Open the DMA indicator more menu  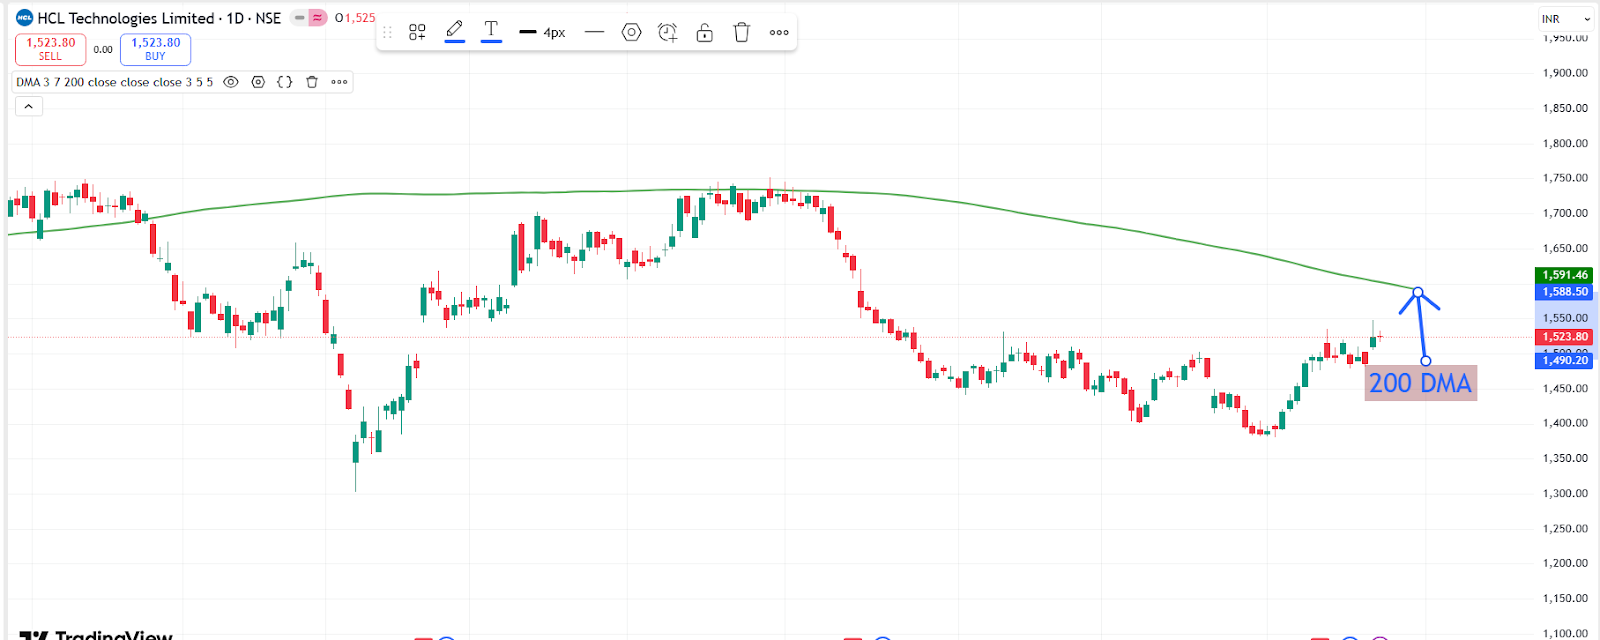339,82
